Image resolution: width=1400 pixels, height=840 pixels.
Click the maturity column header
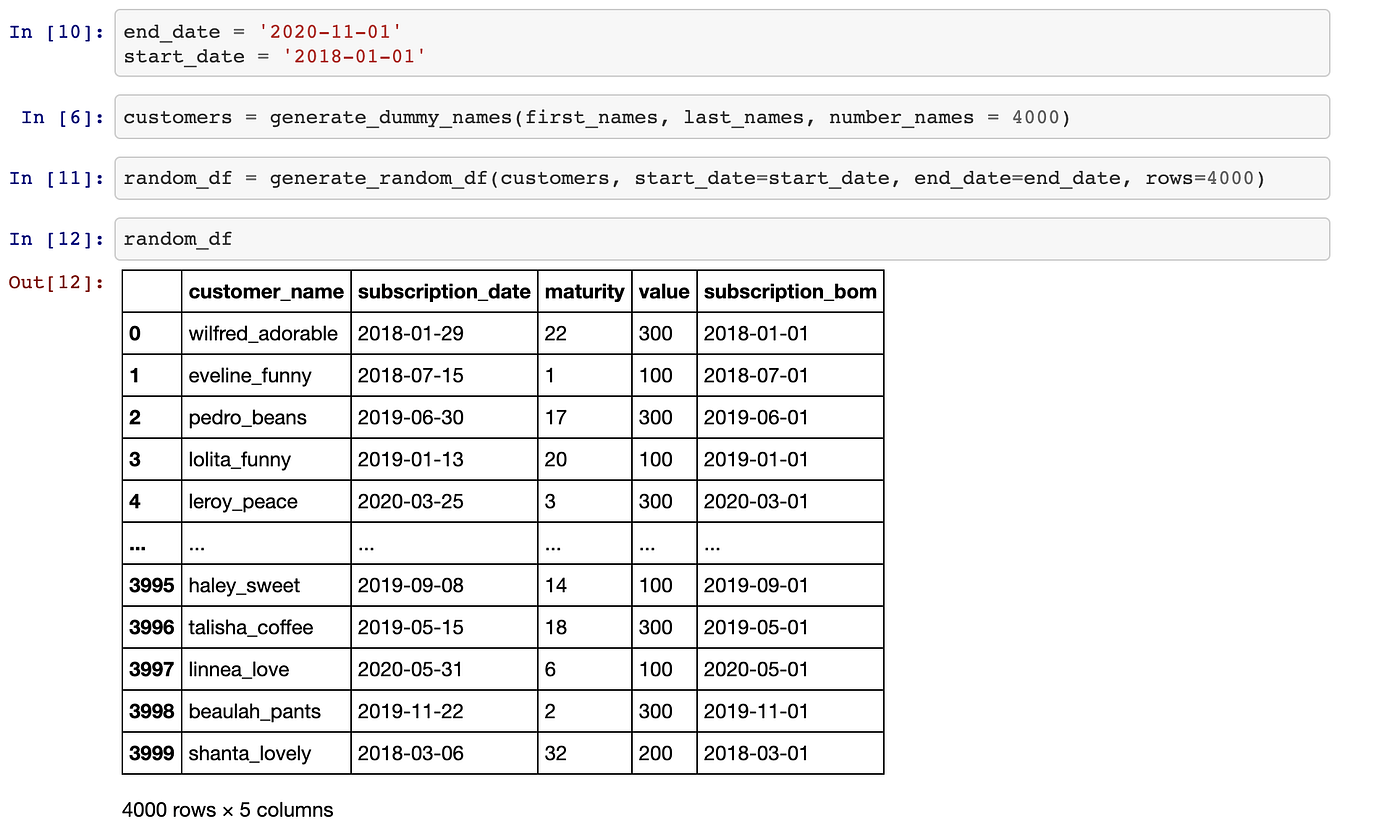[584, 291]
